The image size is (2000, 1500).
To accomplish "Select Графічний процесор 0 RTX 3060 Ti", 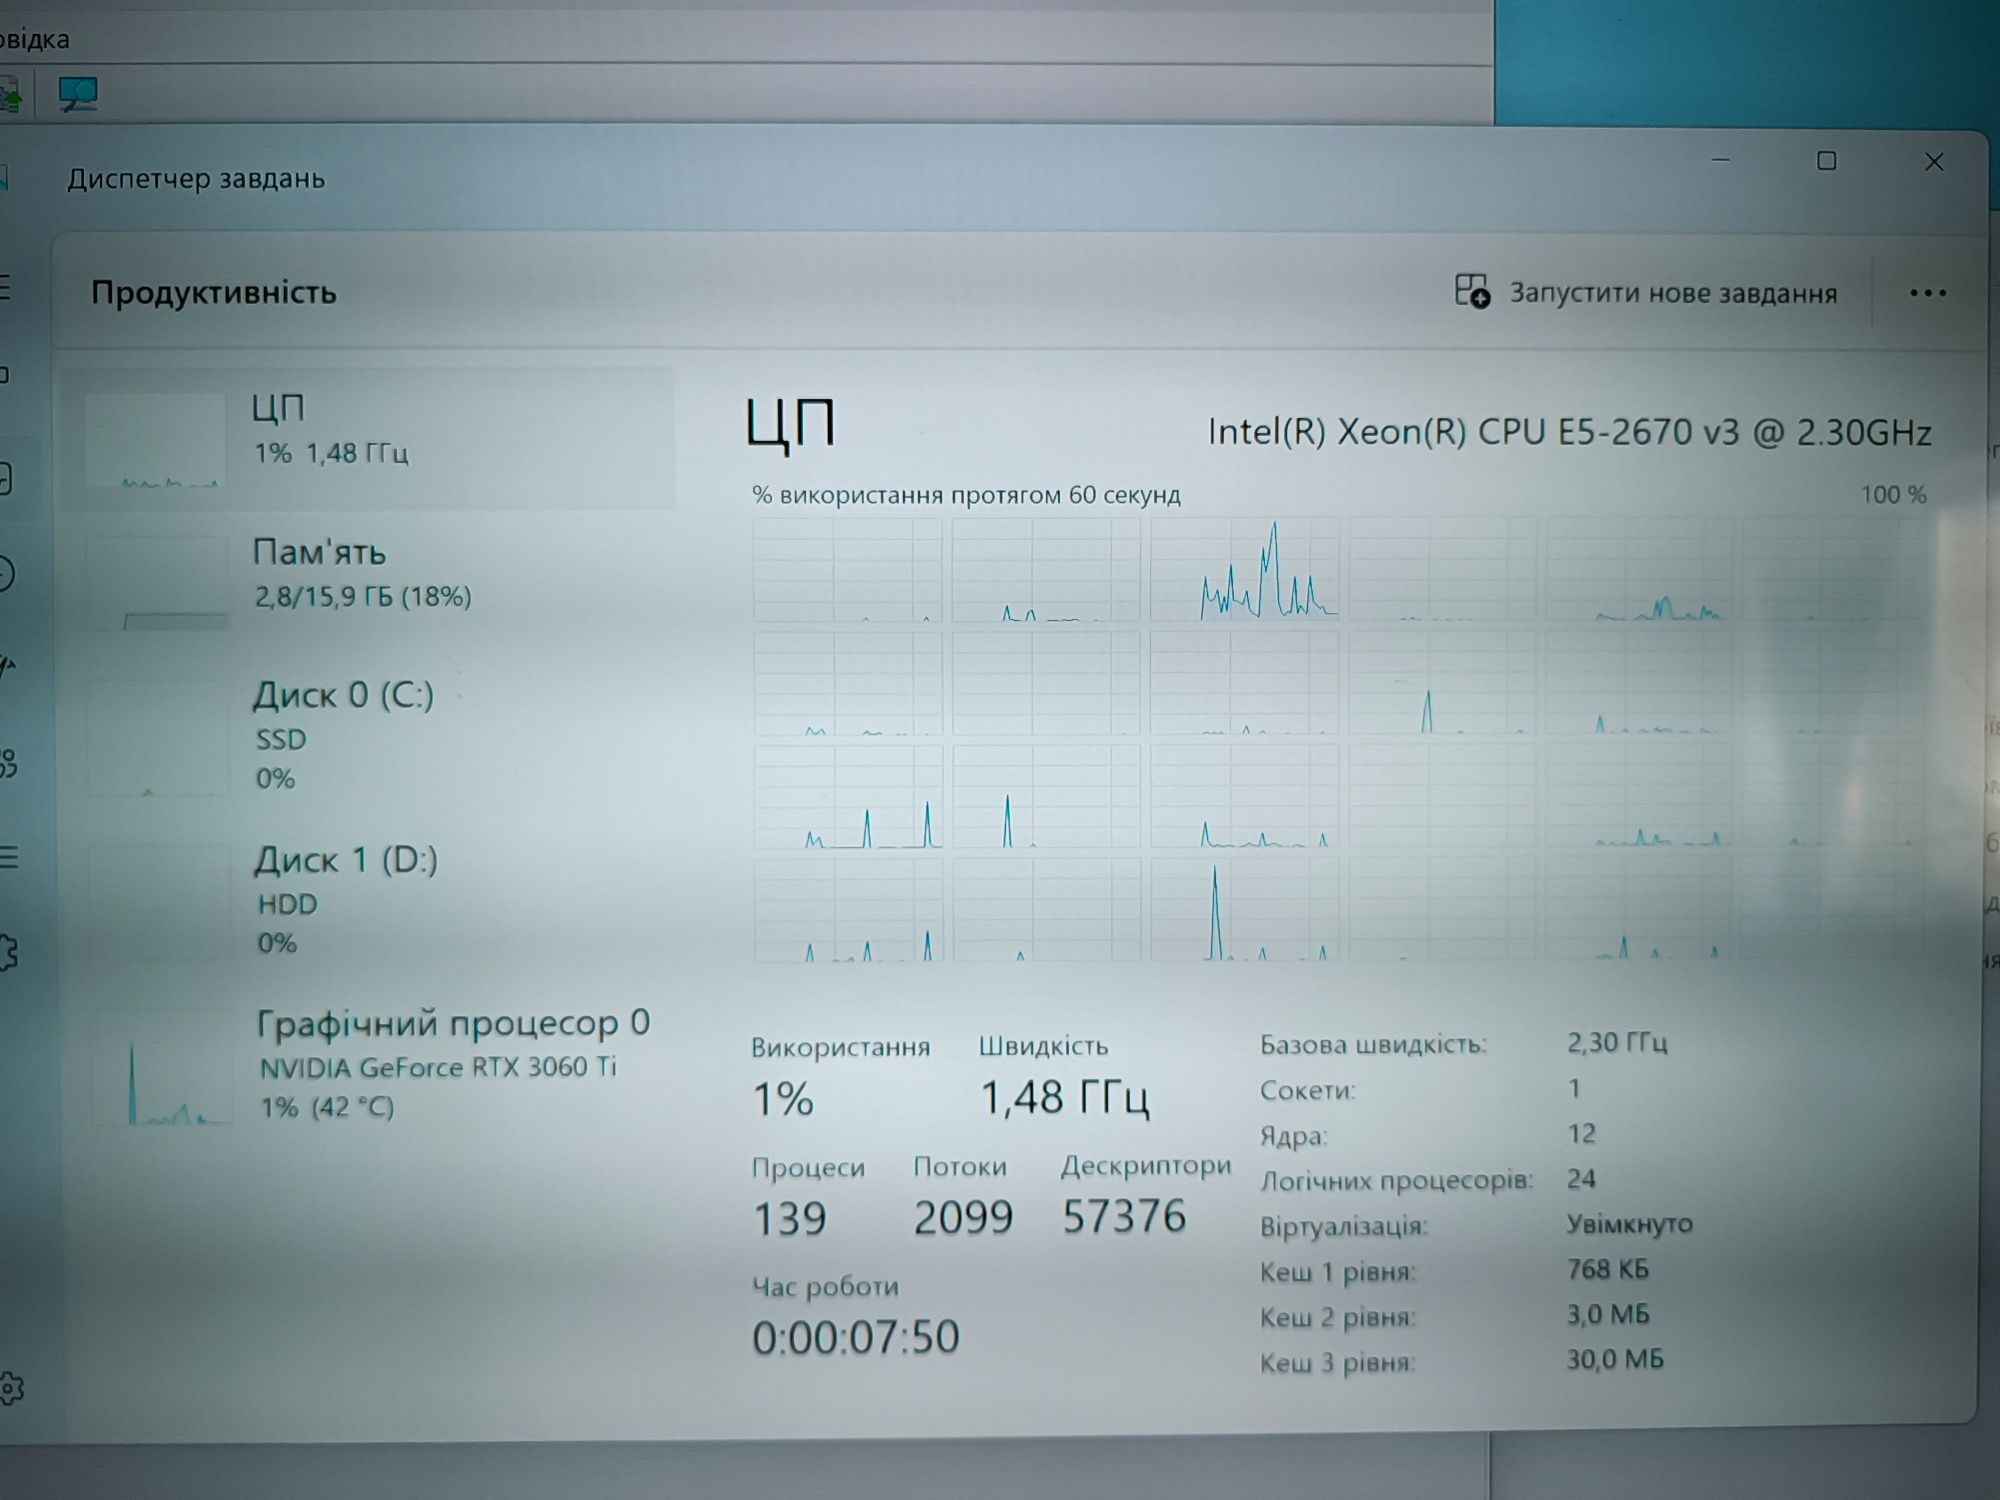I will [369, 1065].
